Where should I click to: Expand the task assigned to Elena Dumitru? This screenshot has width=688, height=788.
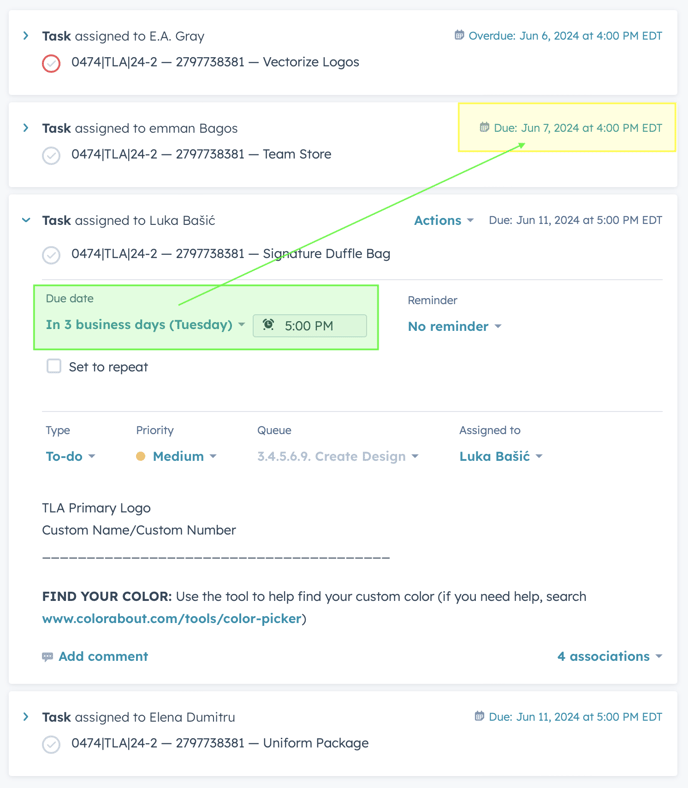tap(26, 717)
